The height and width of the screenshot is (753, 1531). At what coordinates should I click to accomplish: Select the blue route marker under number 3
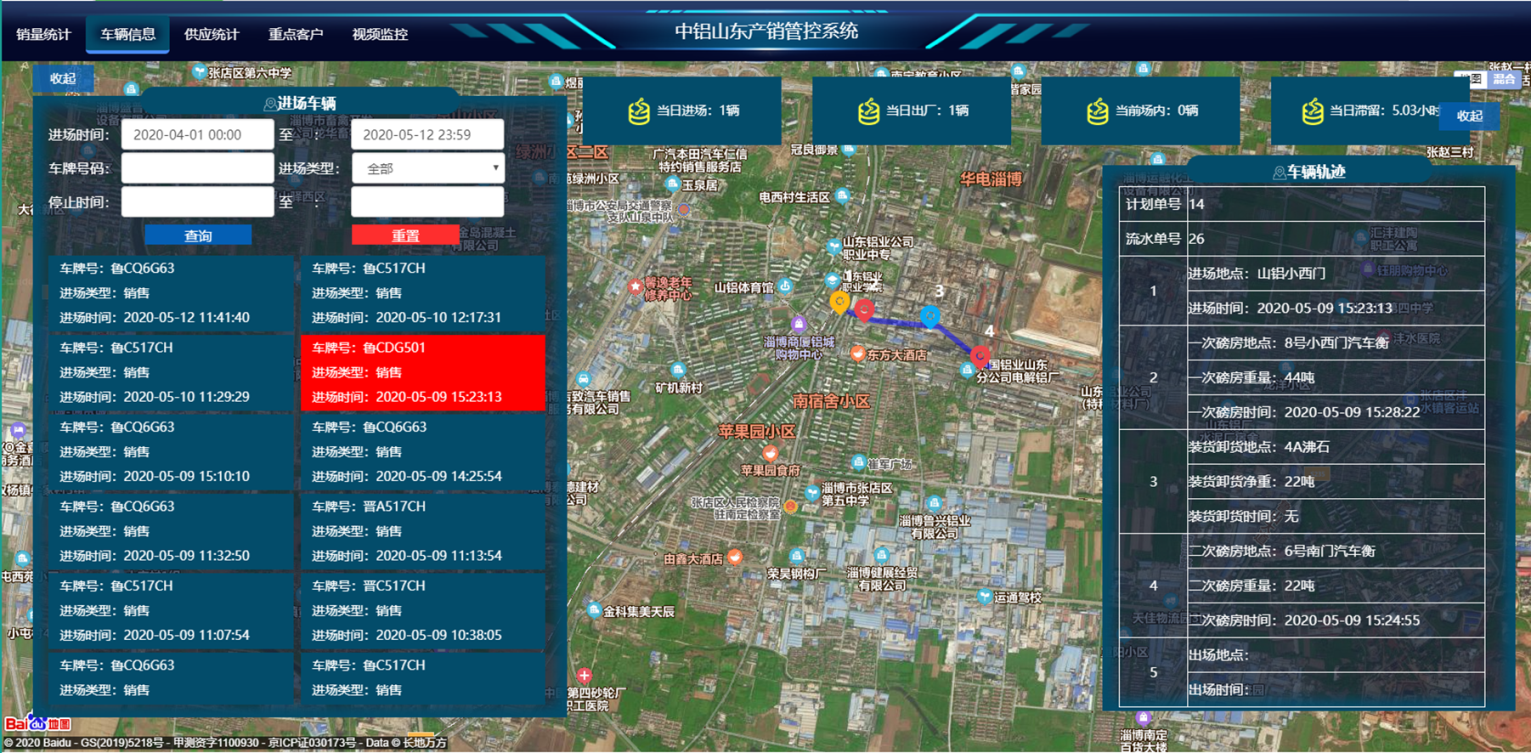click(931, 318)
